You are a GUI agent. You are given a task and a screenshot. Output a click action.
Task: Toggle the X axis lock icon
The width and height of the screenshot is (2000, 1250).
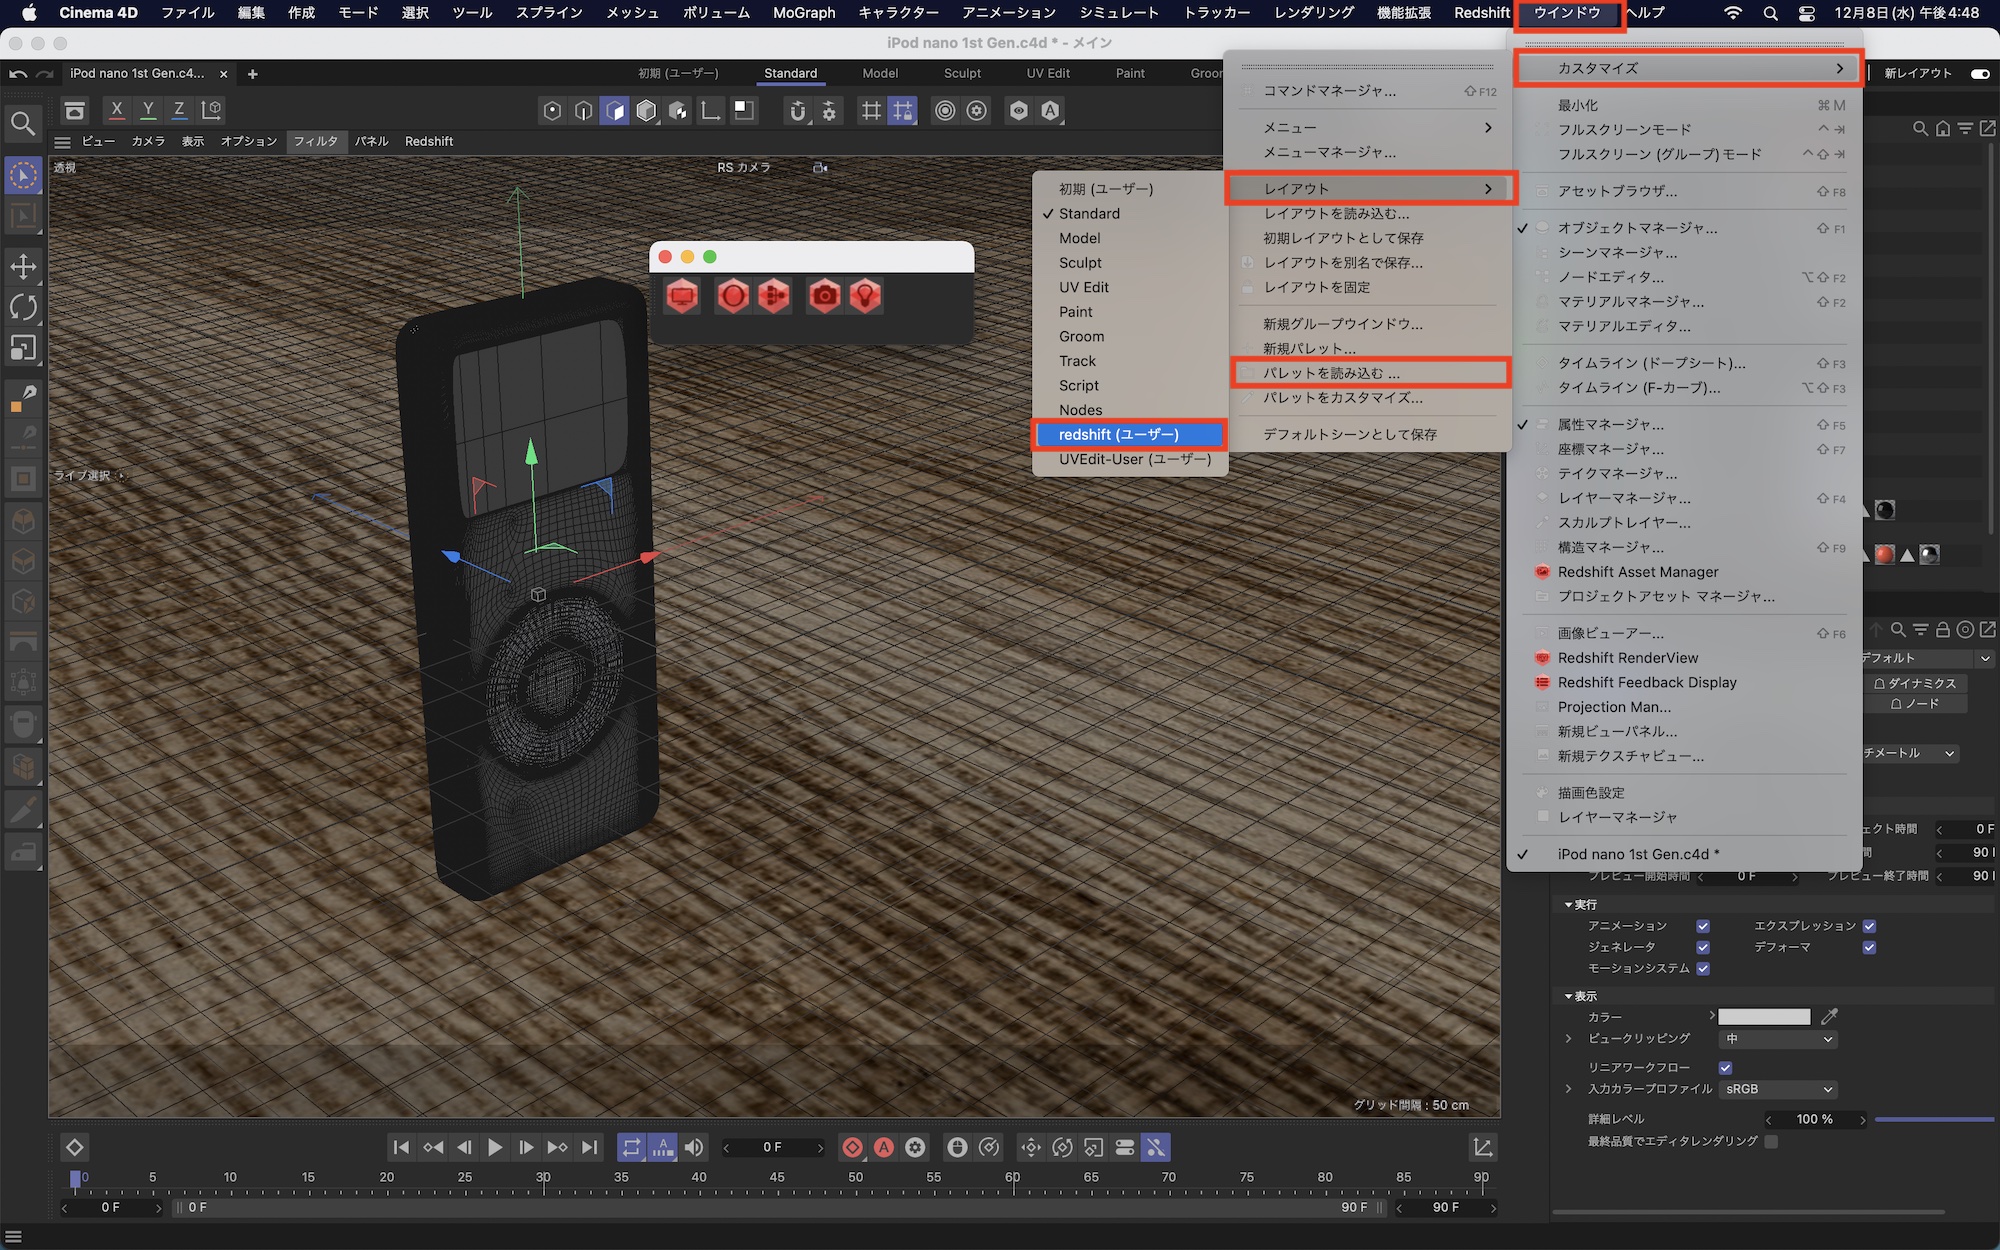[117, 110]
